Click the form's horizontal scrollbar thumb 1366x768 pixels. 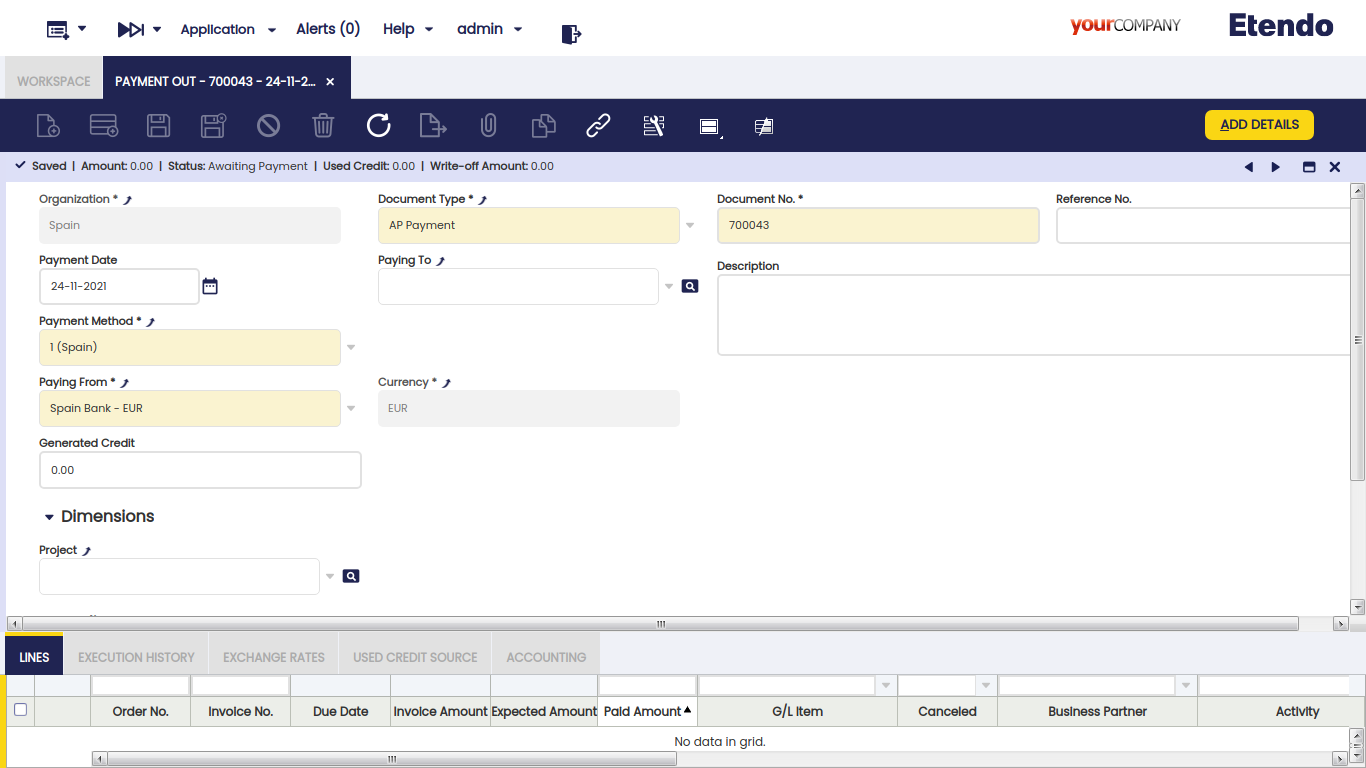pos(660,623)
